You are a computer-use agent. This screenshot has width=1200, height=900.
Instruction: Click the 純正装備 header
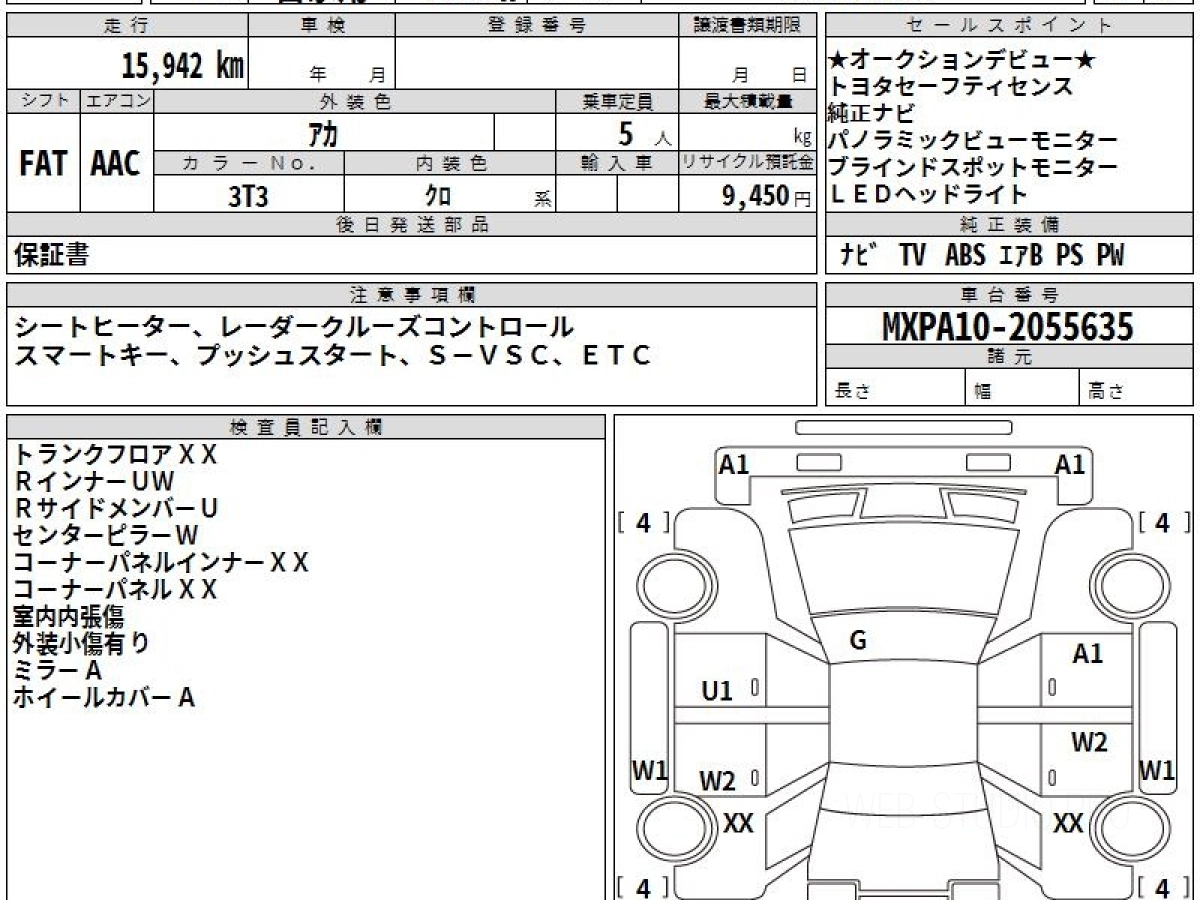tap(1009, 225)
